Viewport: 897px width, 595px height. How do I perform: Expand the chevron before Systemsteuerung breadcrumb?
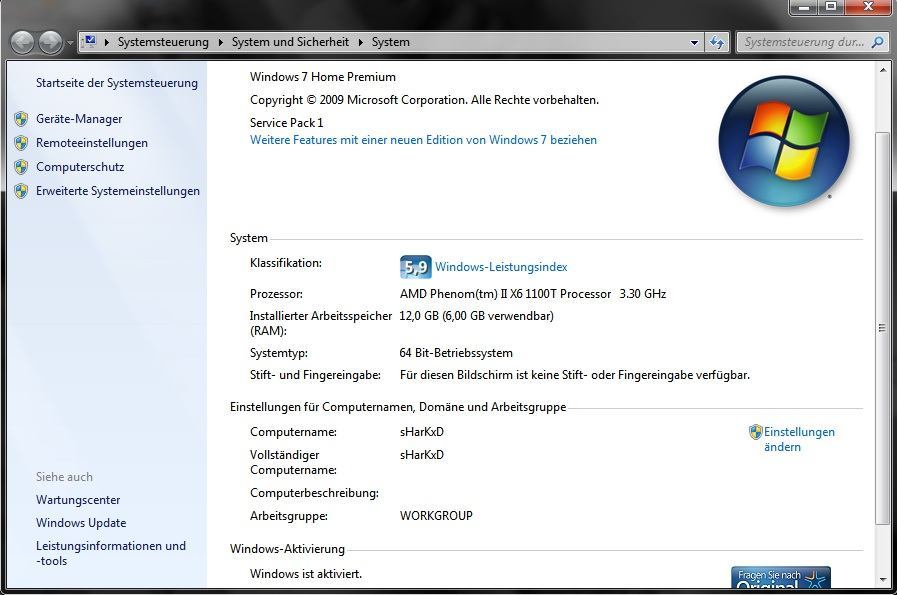[106, 42]
